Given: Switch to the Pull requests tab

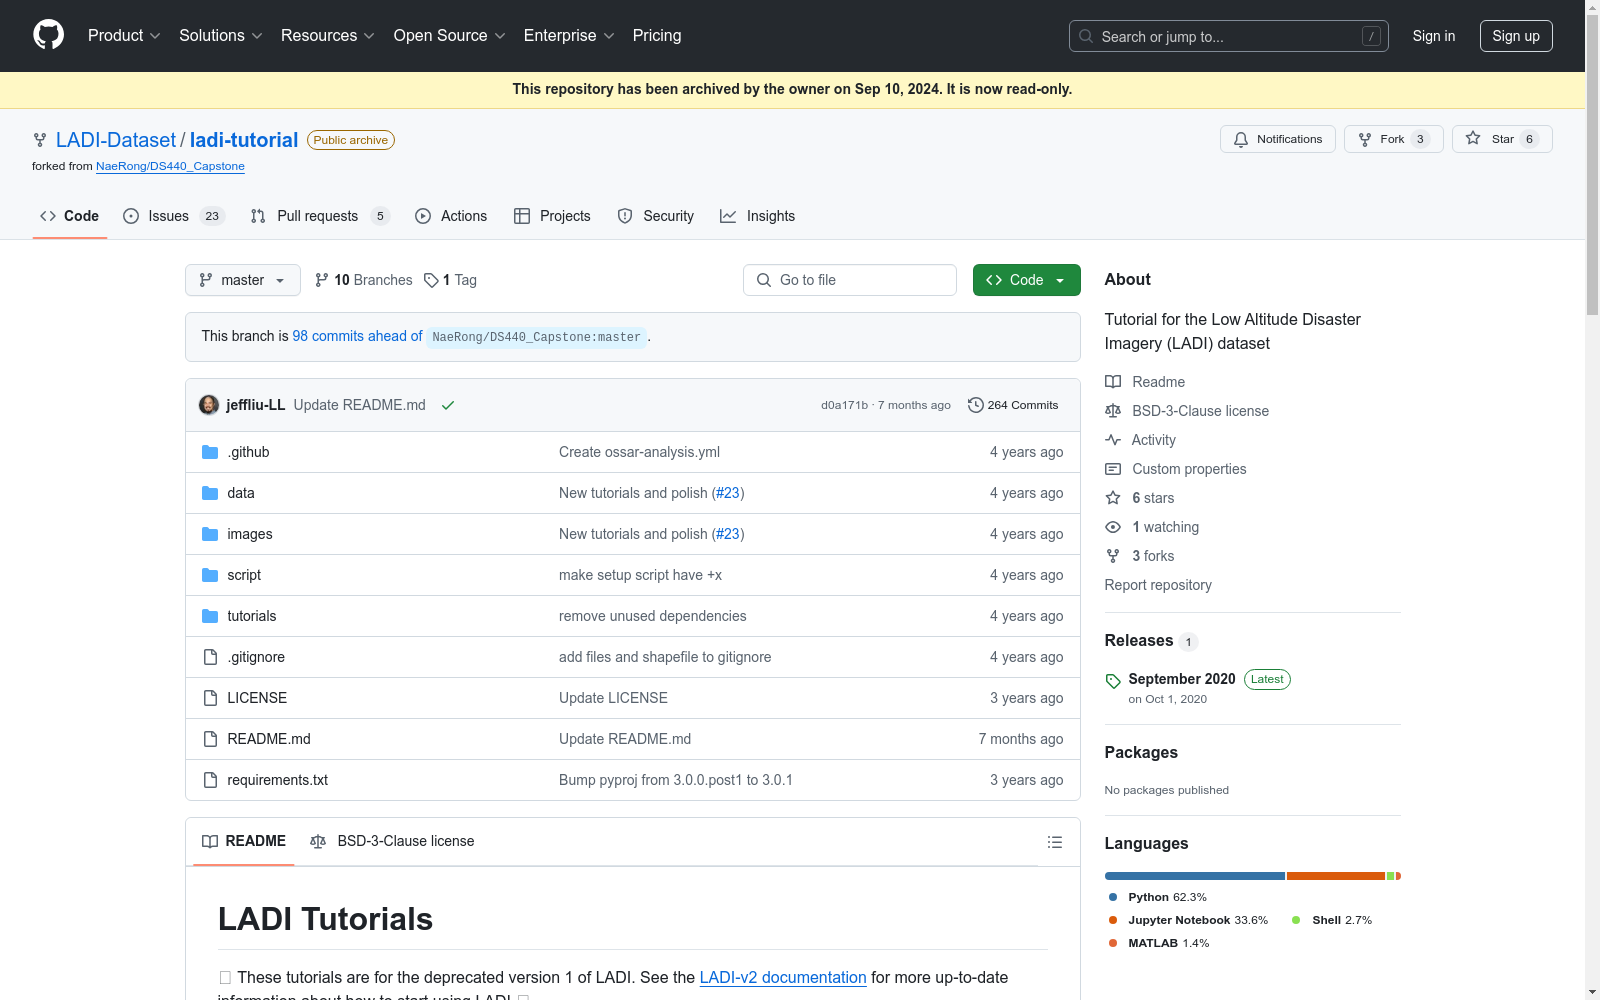Looking at the screenshot, I should pos(320,216).
